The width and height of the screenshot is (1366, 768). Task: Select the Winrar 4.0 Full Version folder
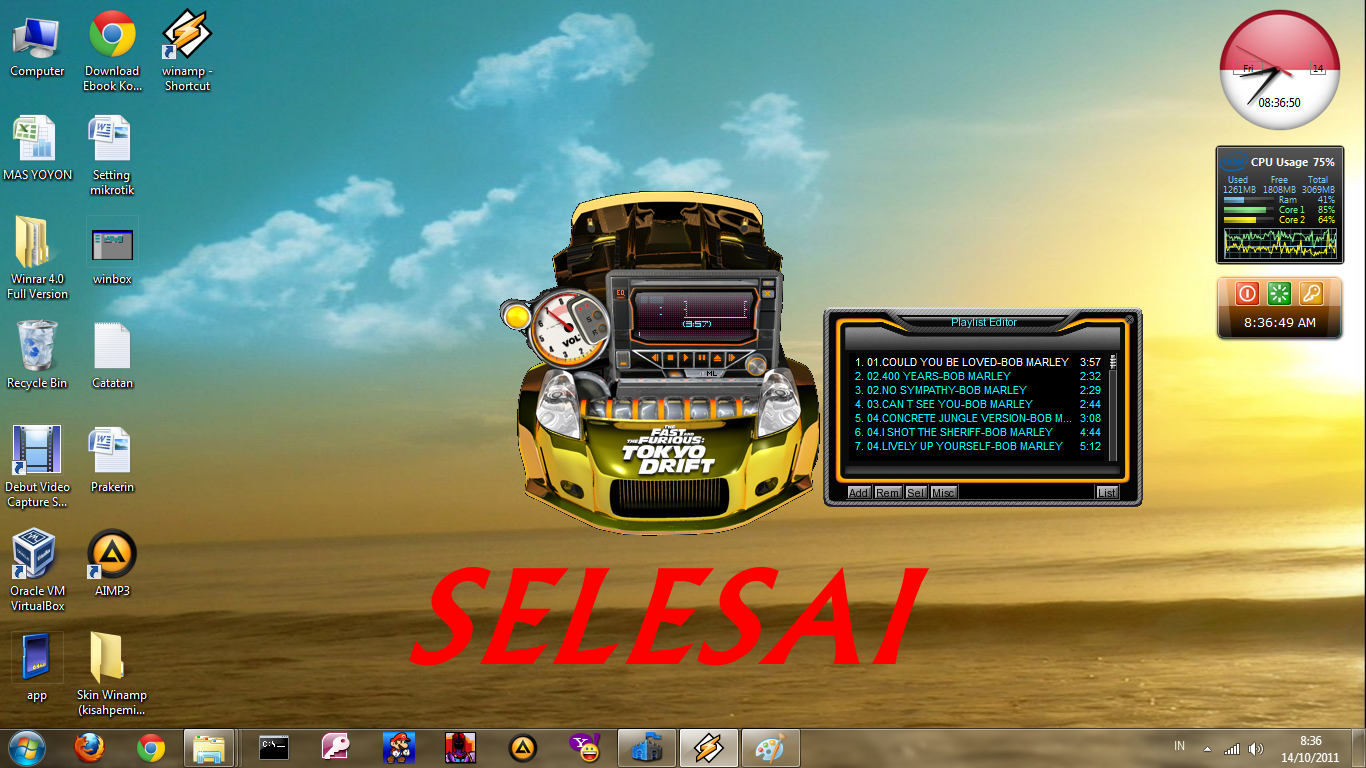tap(37, 258)
